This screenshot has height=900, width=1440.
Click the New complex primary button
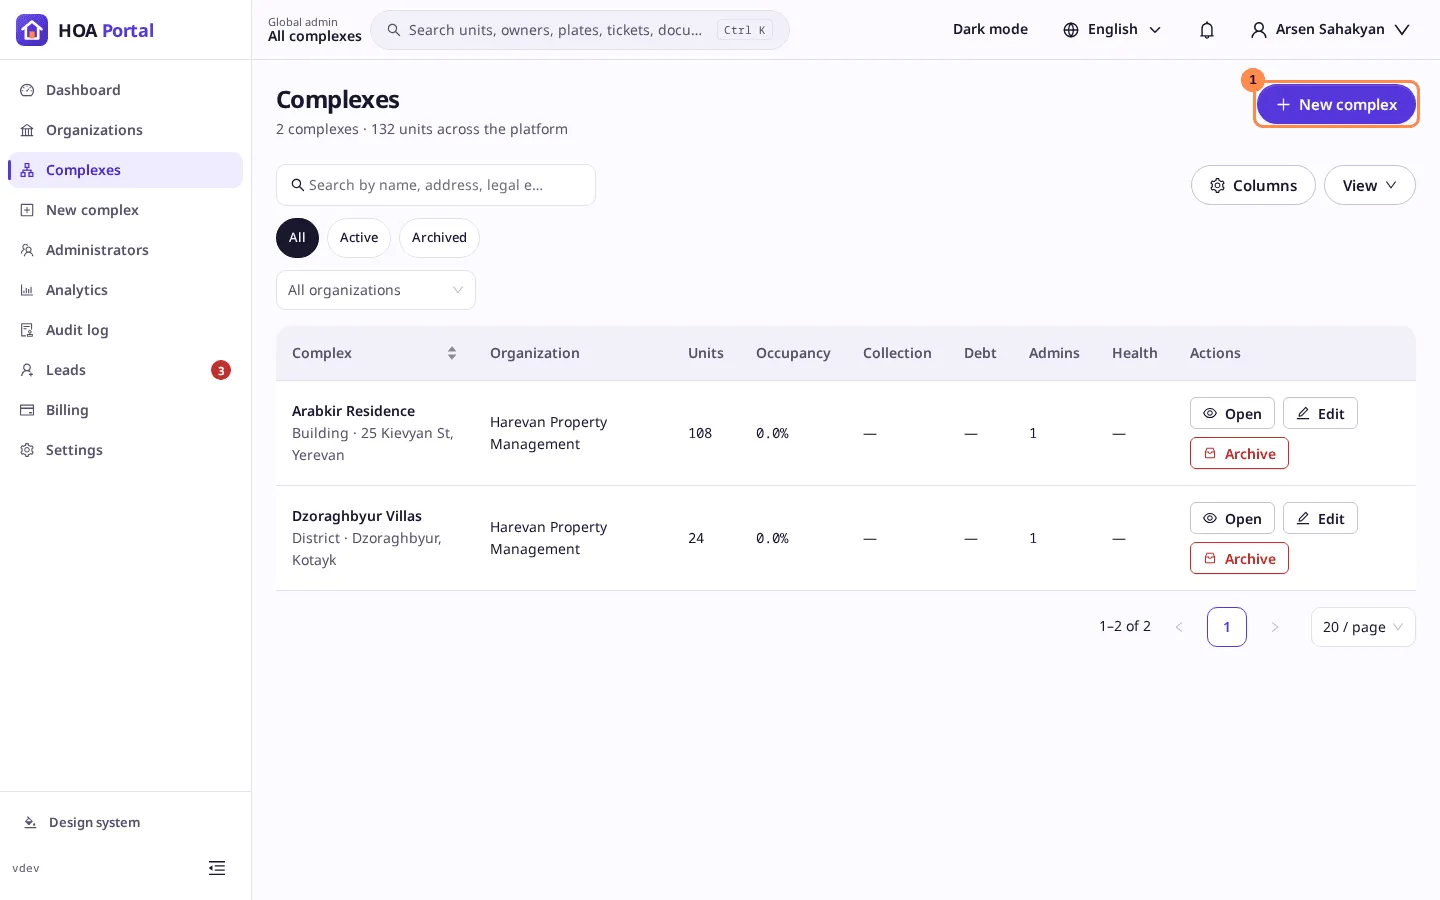click(x=1336, y=104)
